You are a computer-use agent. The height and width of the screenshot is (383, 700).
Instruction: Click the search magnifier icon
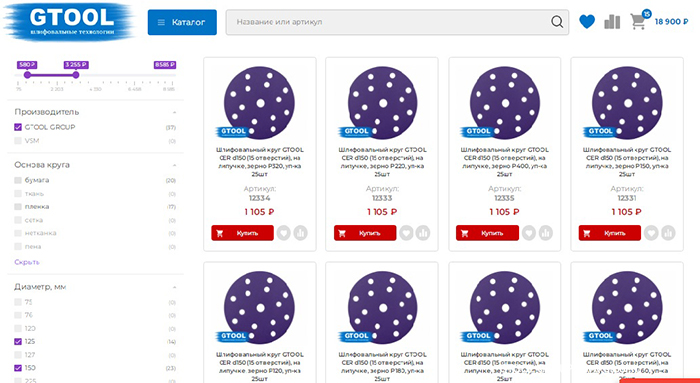[557, 22]
